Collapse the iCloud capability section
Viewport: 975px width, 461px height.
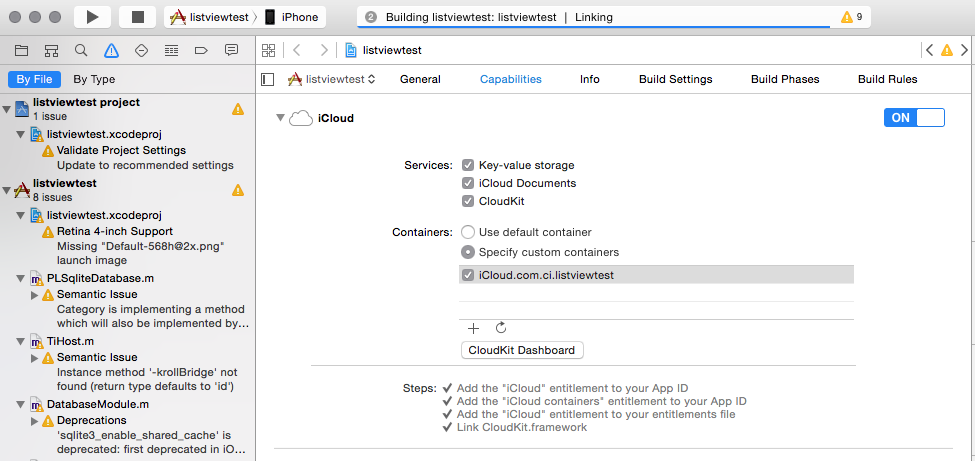pyautogui.click(x=281, y=118)
